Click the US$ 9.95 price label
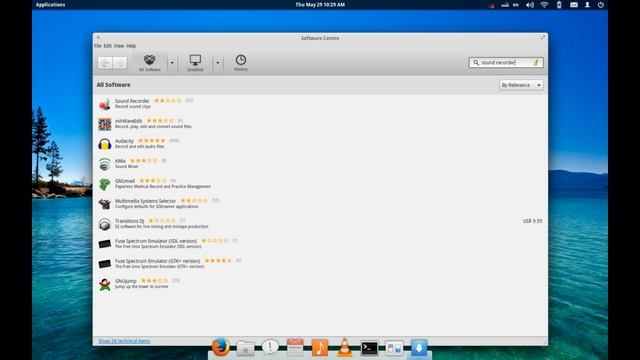Screen dimensions: 640x360 (532, 221)
